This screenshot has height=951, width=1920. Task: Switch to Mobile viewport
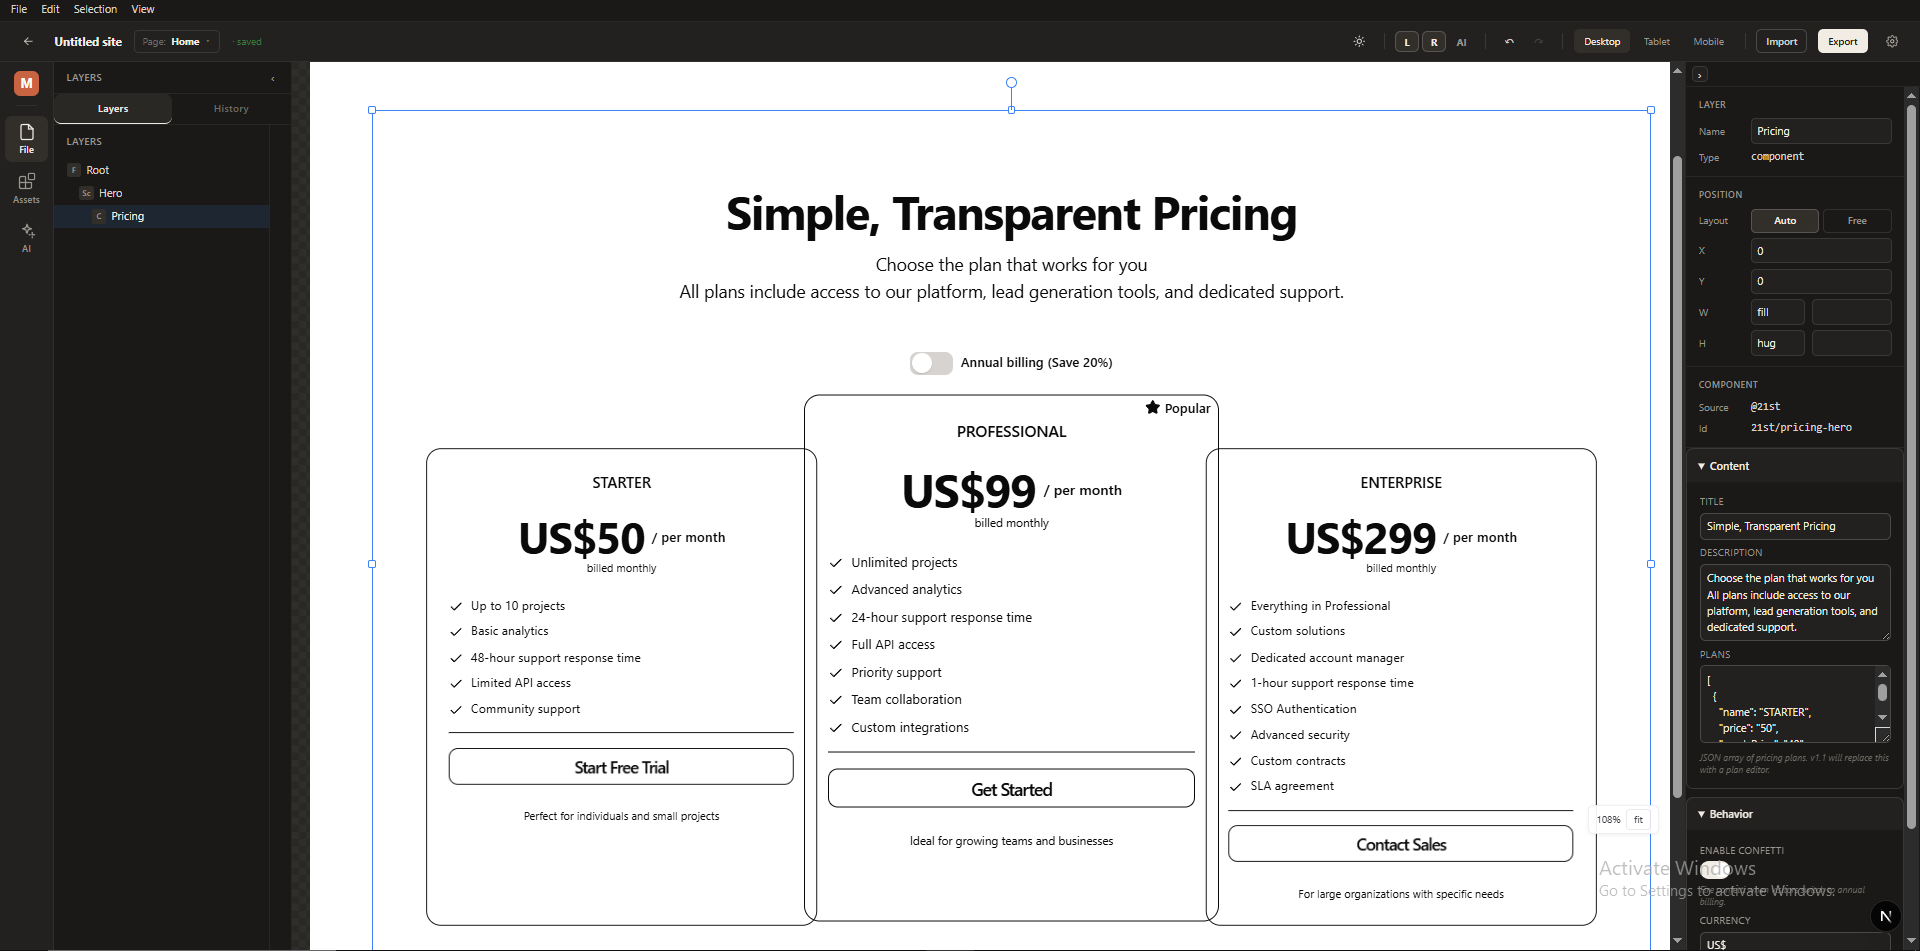pyautogui.click(x=1709, y=42)
